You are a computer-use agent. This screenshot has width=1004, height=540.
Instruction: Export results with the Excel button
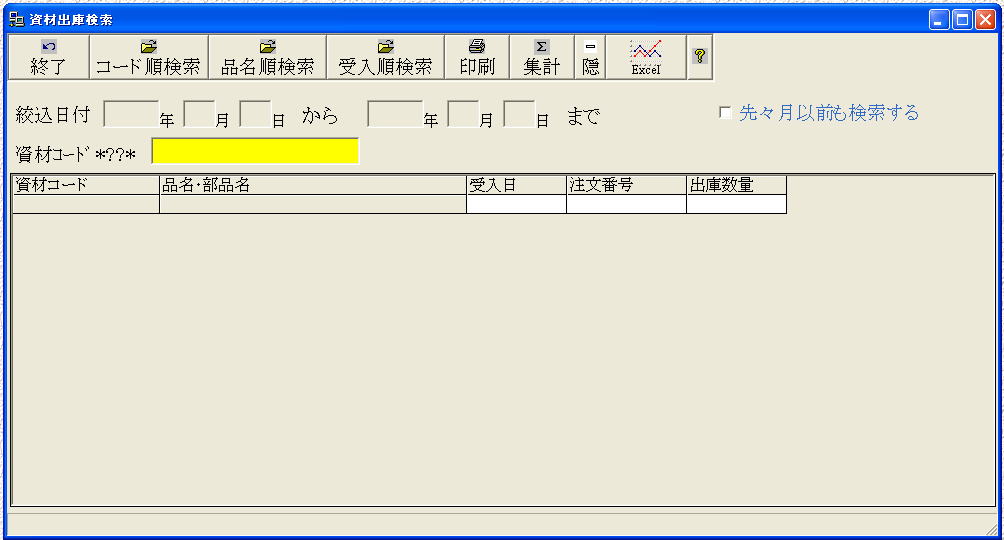645,58
